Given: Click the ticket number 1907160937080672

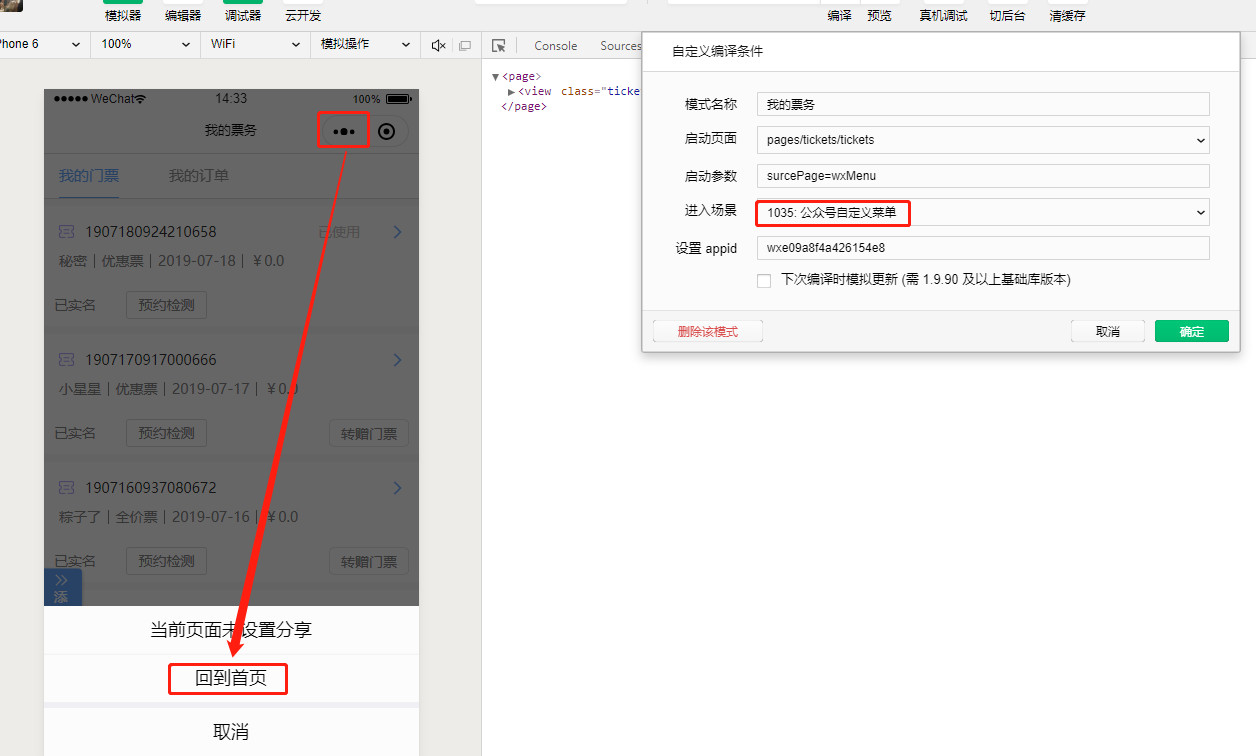Looking at the screenshot, I should pos(151,488).
